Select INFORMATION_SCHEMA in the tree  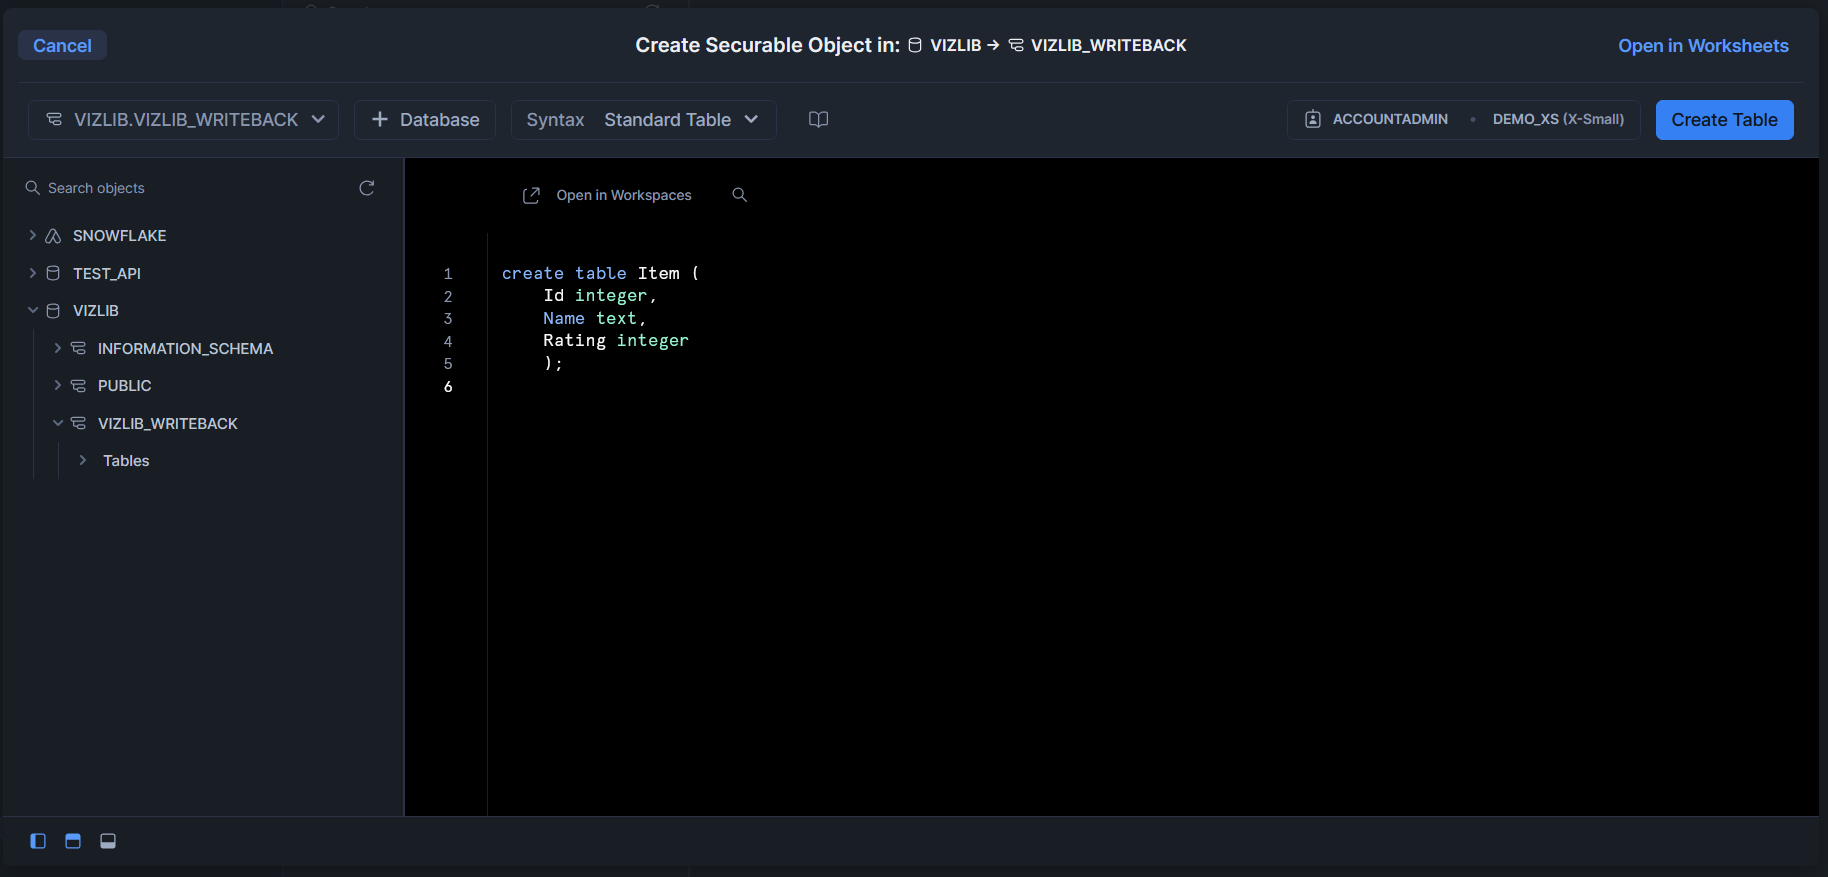(x=185, y=348)
